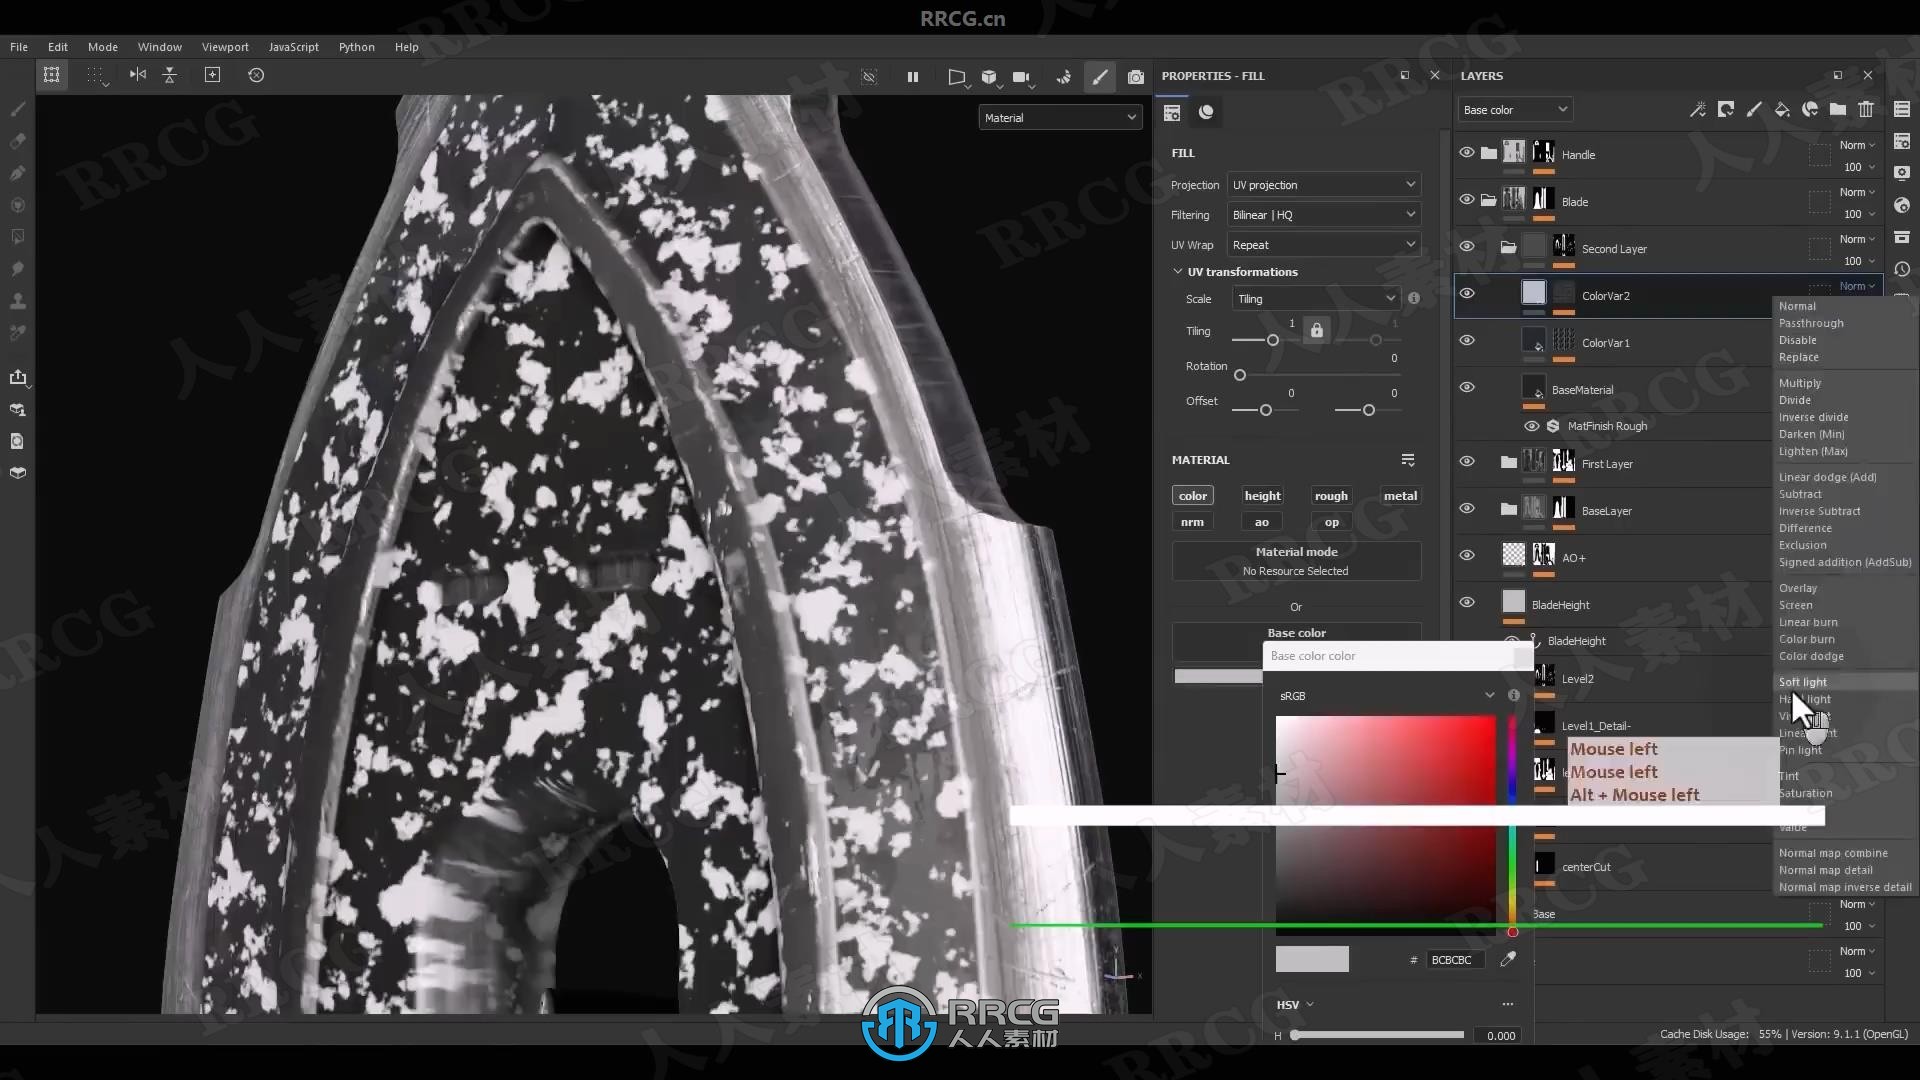
Task: Add a paint layer in Layers panel
Action: coord(1754,110)
